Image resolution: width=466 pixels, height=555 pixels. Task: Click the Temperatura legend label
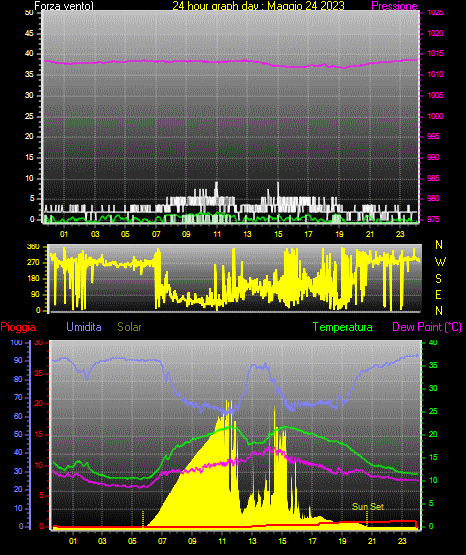[x=343, y=327]
